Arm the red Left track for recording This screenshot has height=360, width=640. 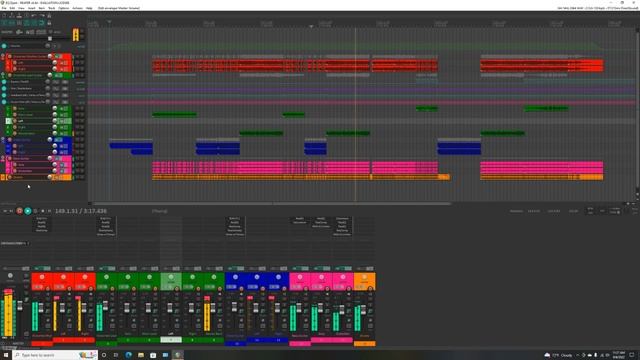15,63
